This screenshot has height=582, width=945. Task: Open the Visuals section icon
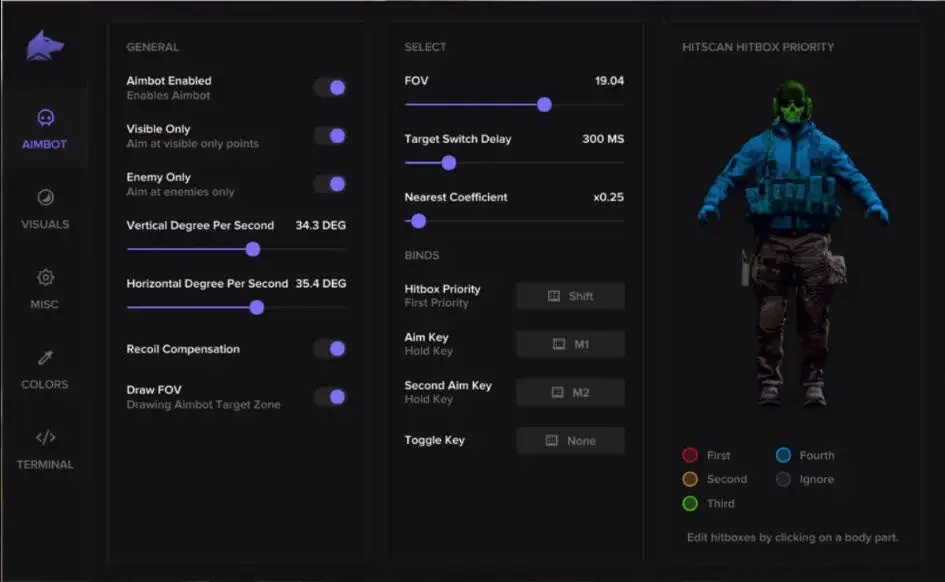click(x=45, y=198)
